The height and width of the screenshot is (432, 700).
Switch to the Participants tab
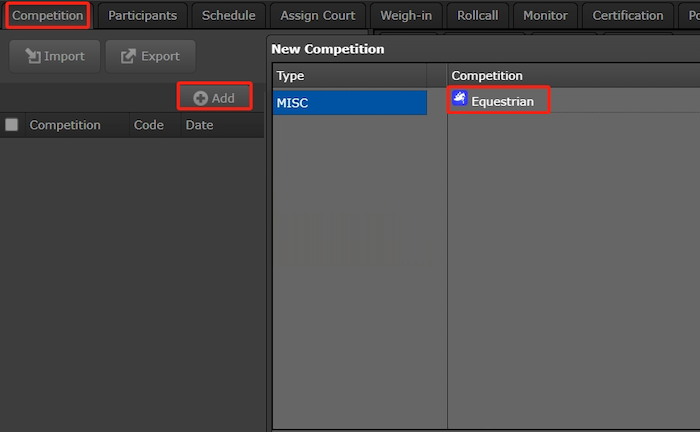[x=142, y=15]
